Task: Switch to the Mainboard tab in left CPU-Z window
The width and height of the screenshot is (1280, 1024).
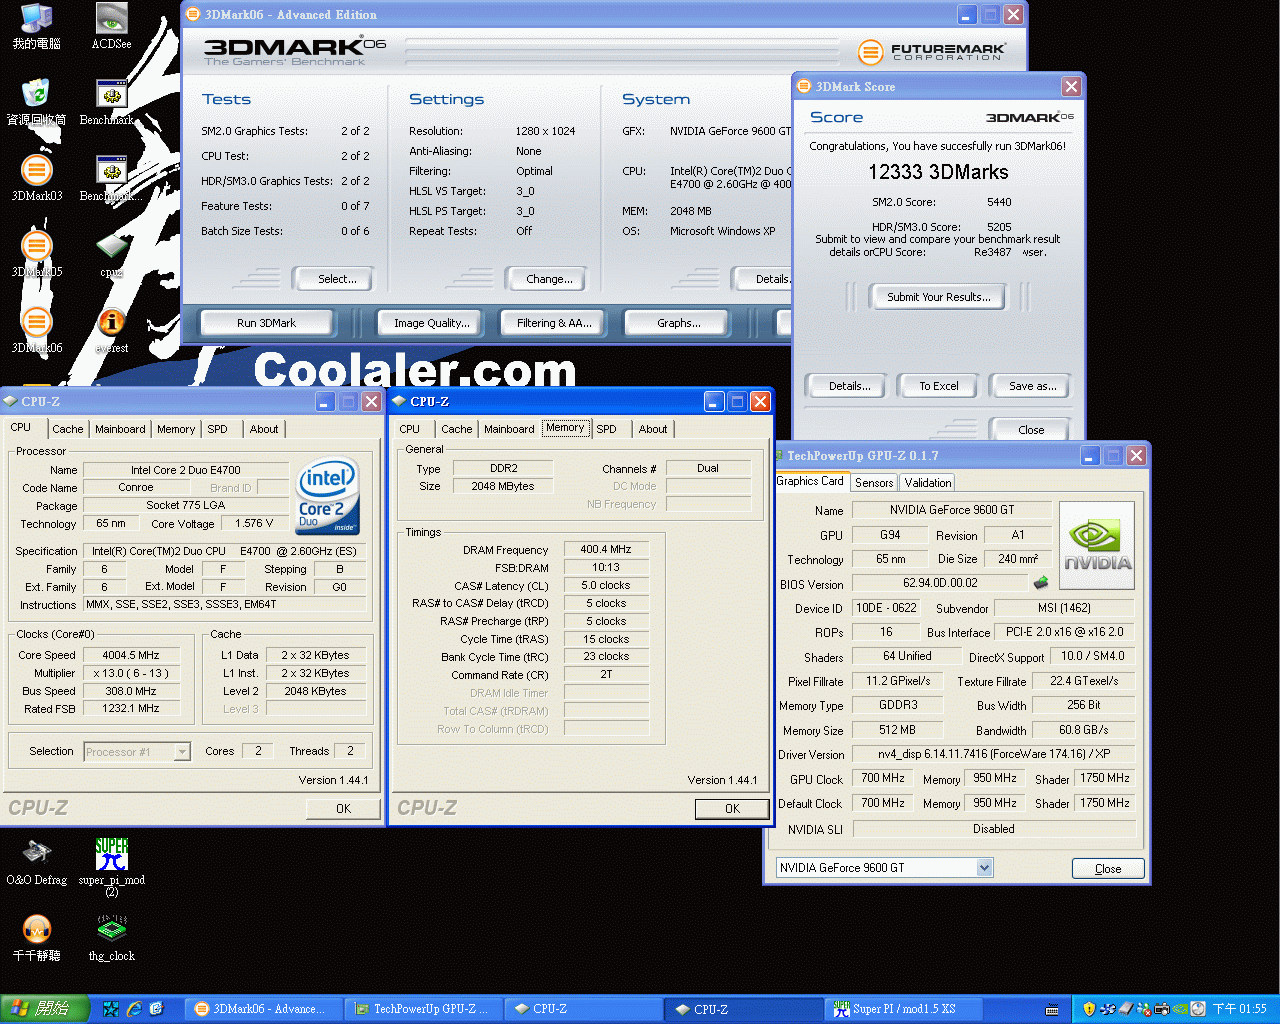Action: click(120, 429)
